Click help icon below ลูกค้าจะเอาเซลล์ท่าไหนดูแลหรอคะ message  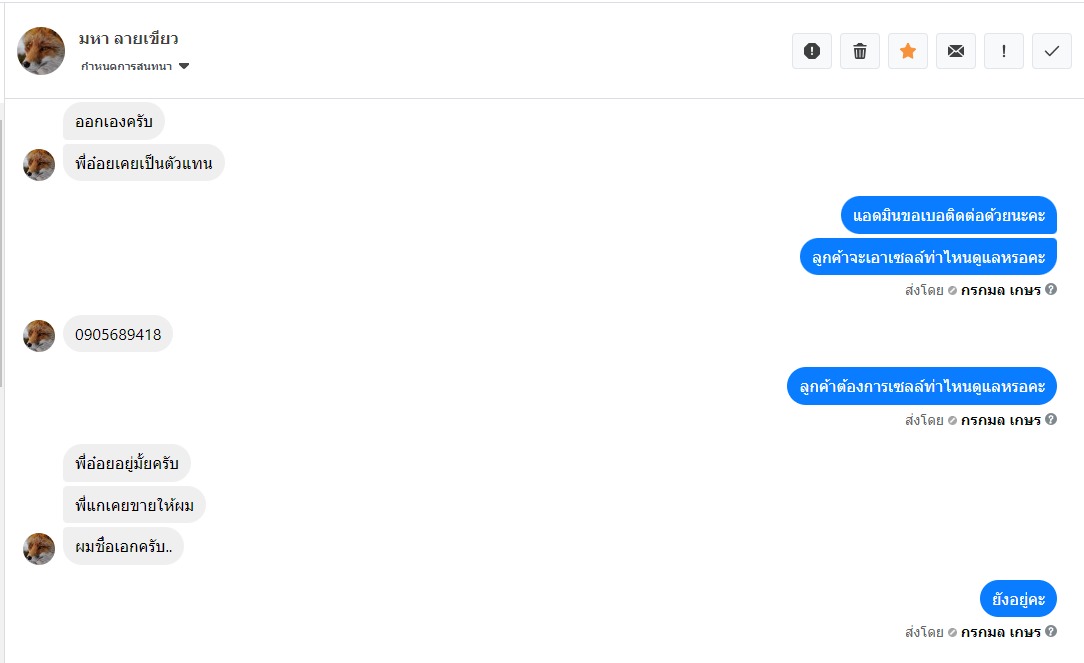1051,290
